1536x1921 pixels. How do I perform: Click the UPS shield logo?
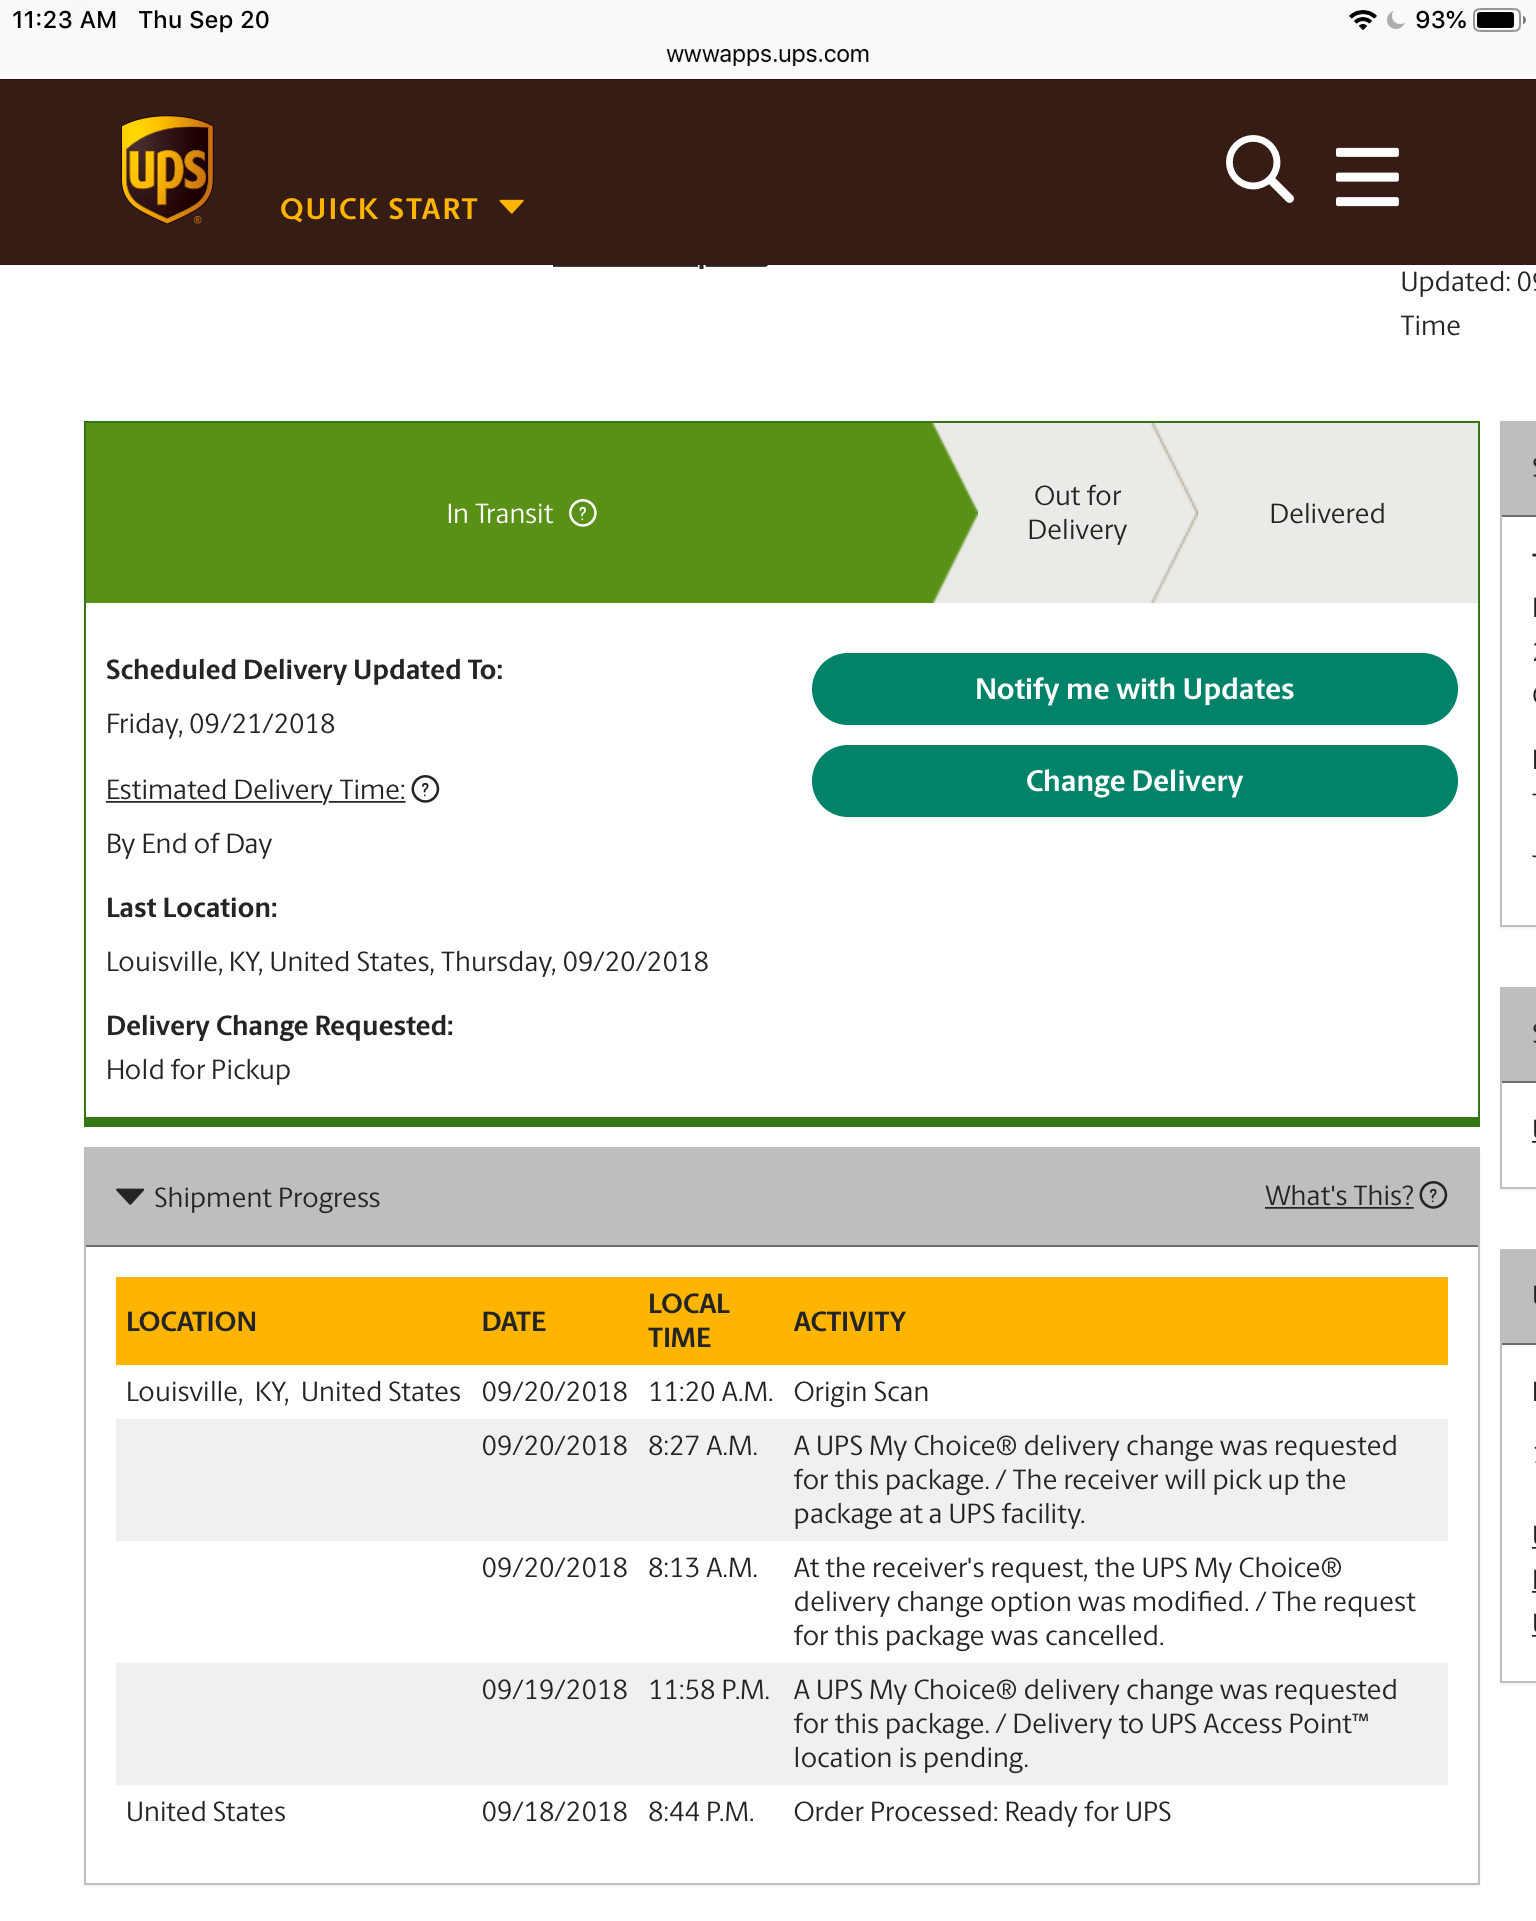coord(167,169)
